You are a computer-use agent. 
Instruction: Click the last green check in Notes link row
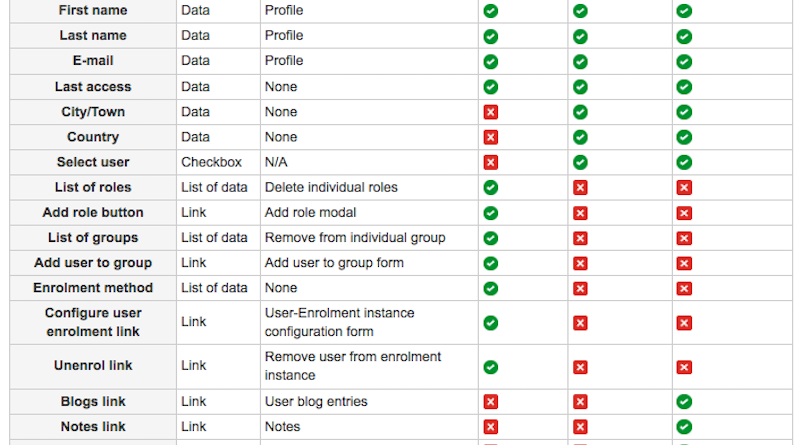click(x=684, y=427)
